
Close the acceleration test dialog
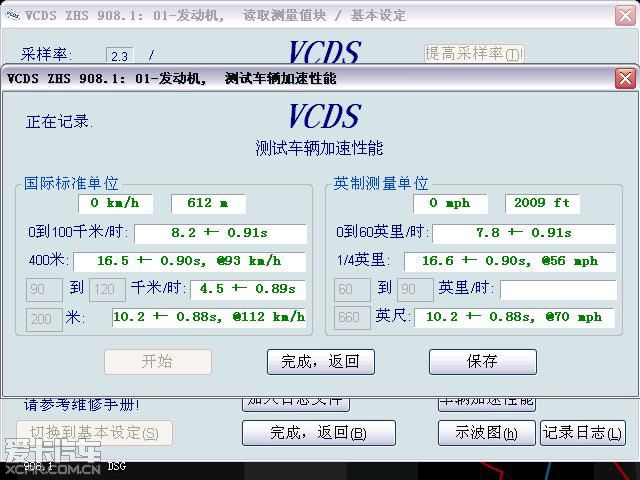click(625, 78)
